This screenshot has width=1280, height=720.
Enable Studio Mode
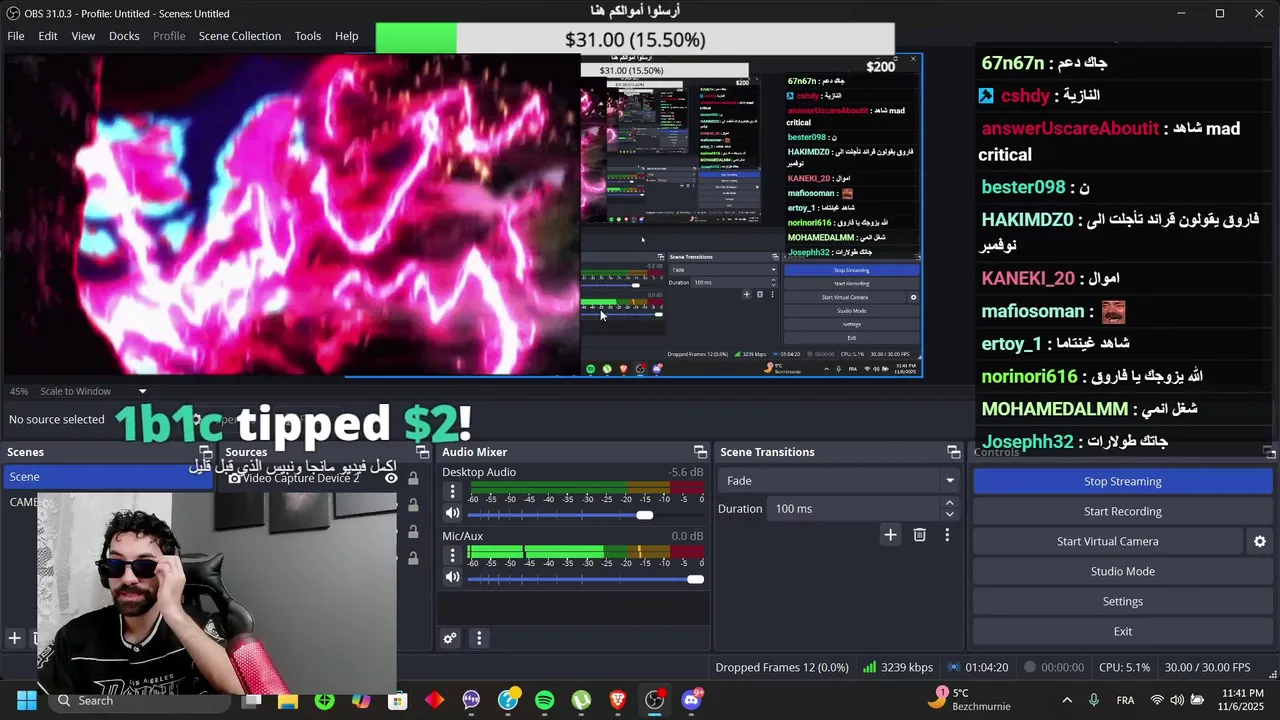(x=1123, y=571)
